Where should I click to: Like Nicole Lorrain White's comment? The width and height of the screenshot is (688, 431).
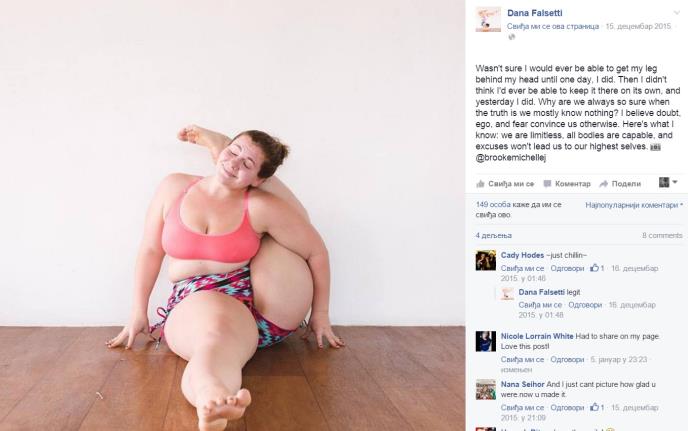(522, 359)
